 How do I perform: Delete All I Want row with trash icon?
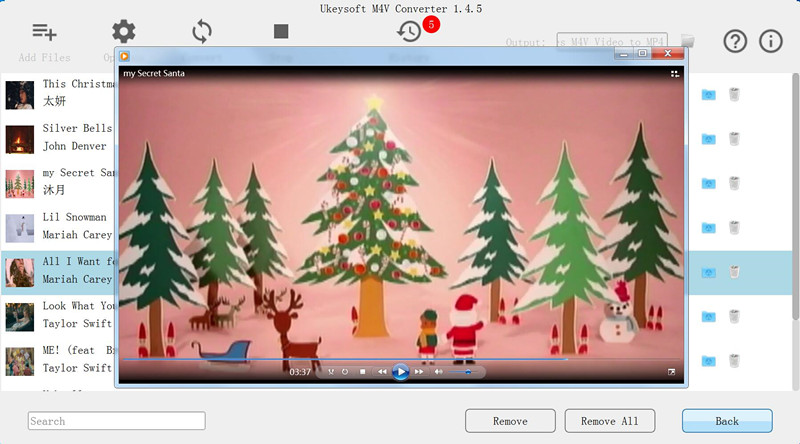734,272
